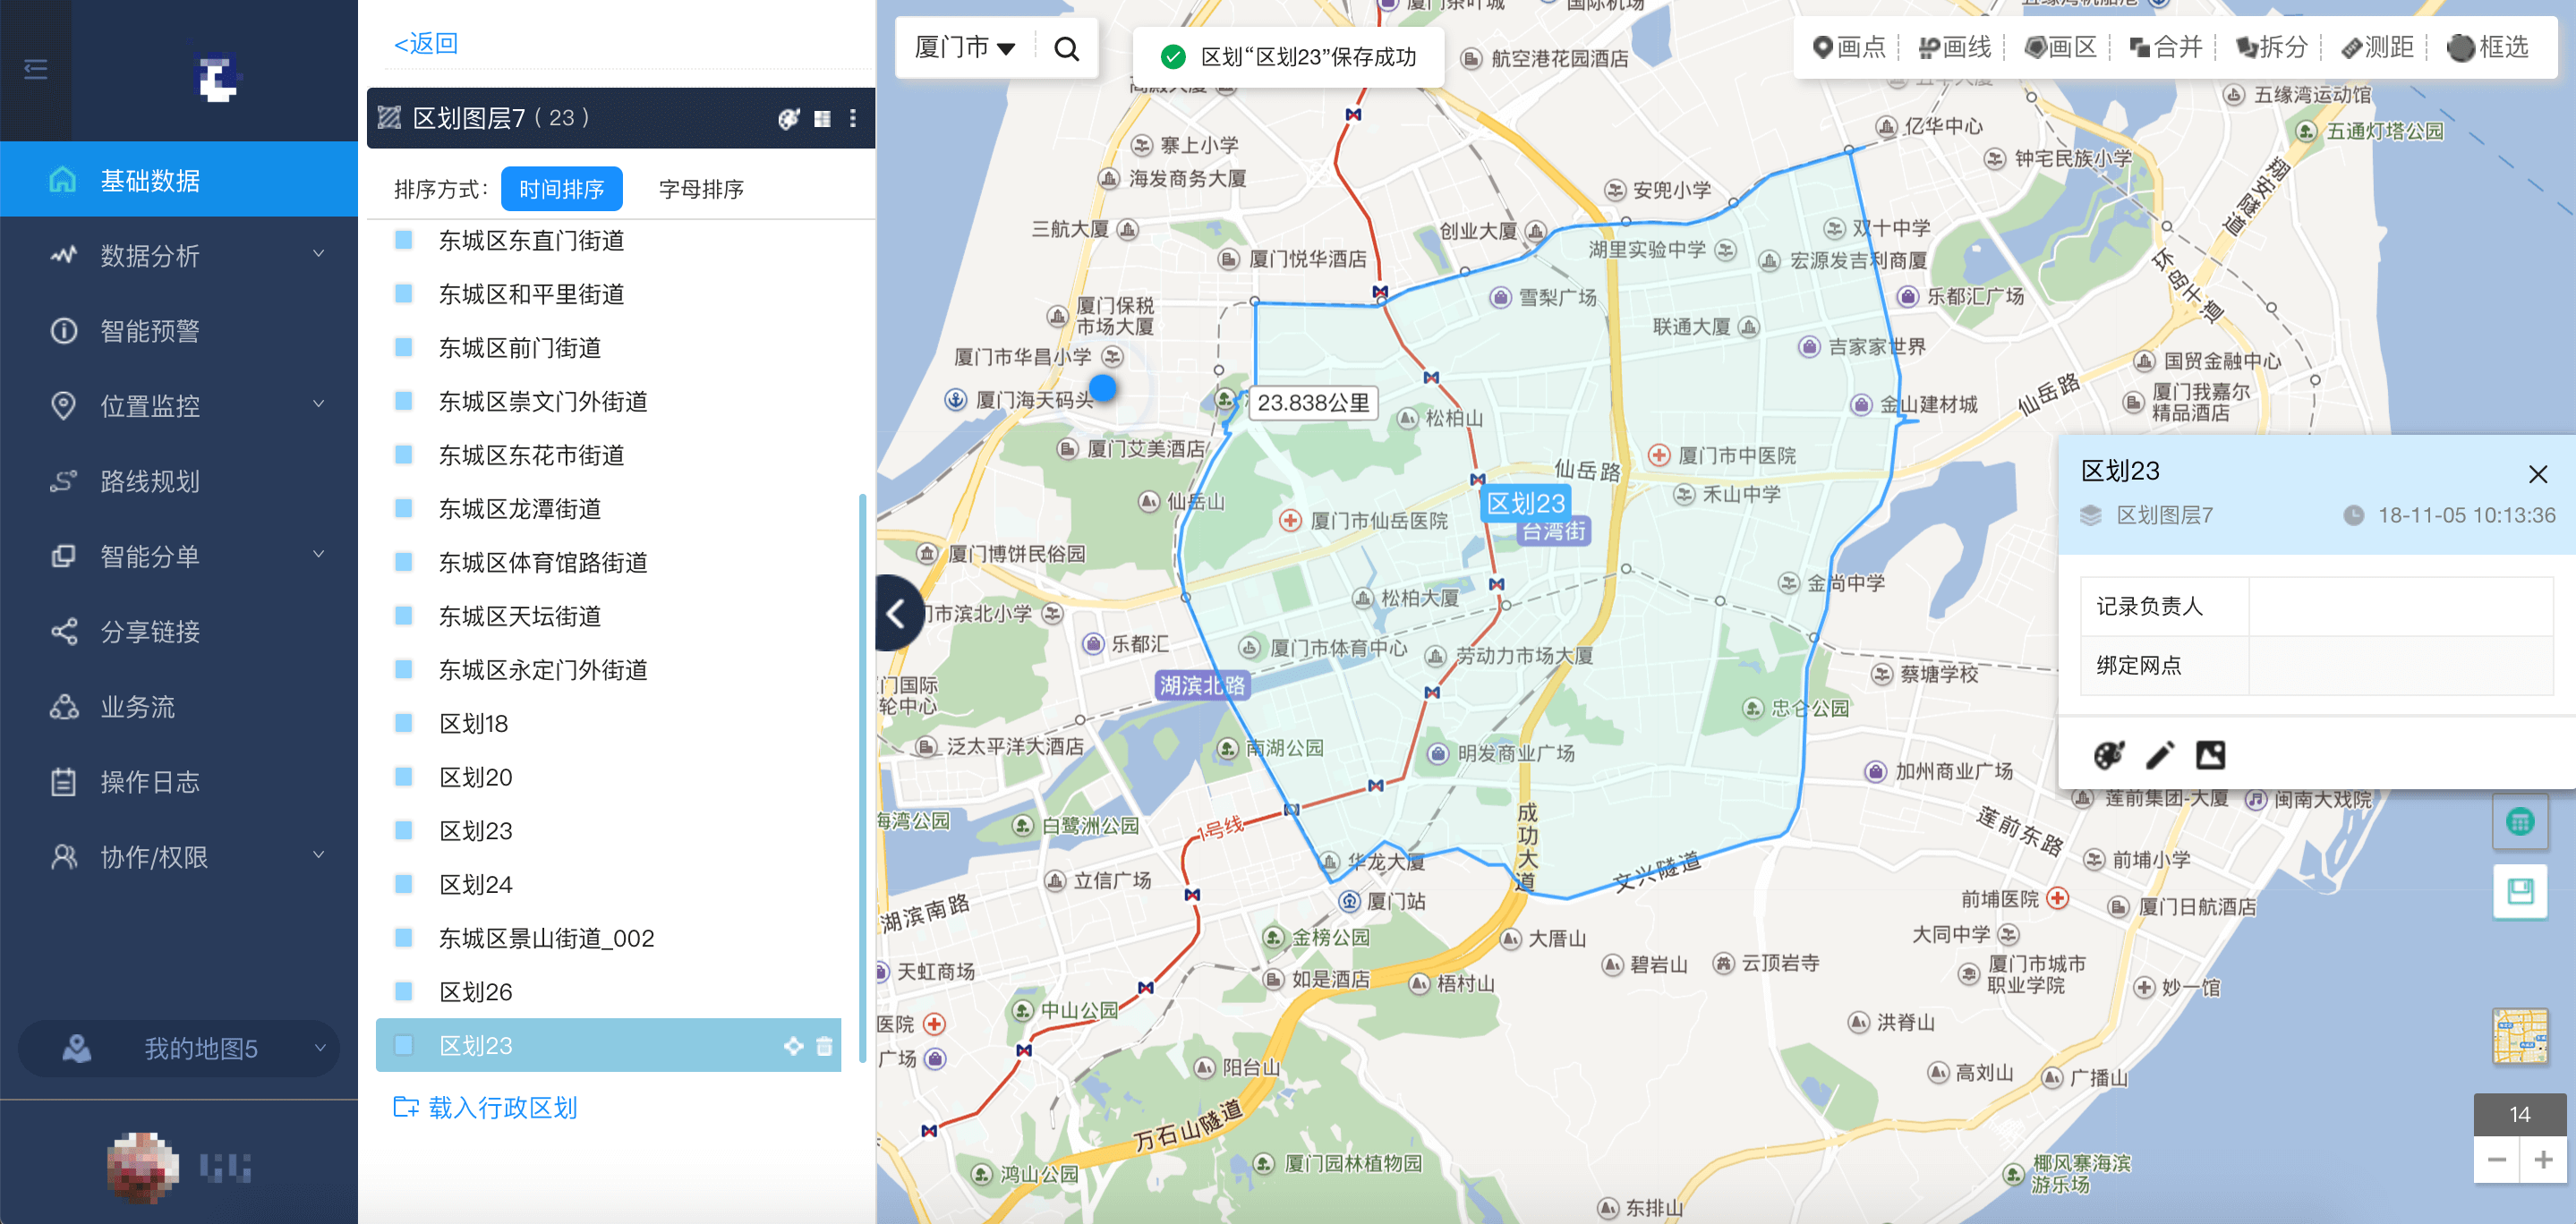Image resolution: width=2576 pixels, height=1224 pixels.
Task: Activate the 合并 merge tool
Action: pyautogui.click(x=2165, y=47)
